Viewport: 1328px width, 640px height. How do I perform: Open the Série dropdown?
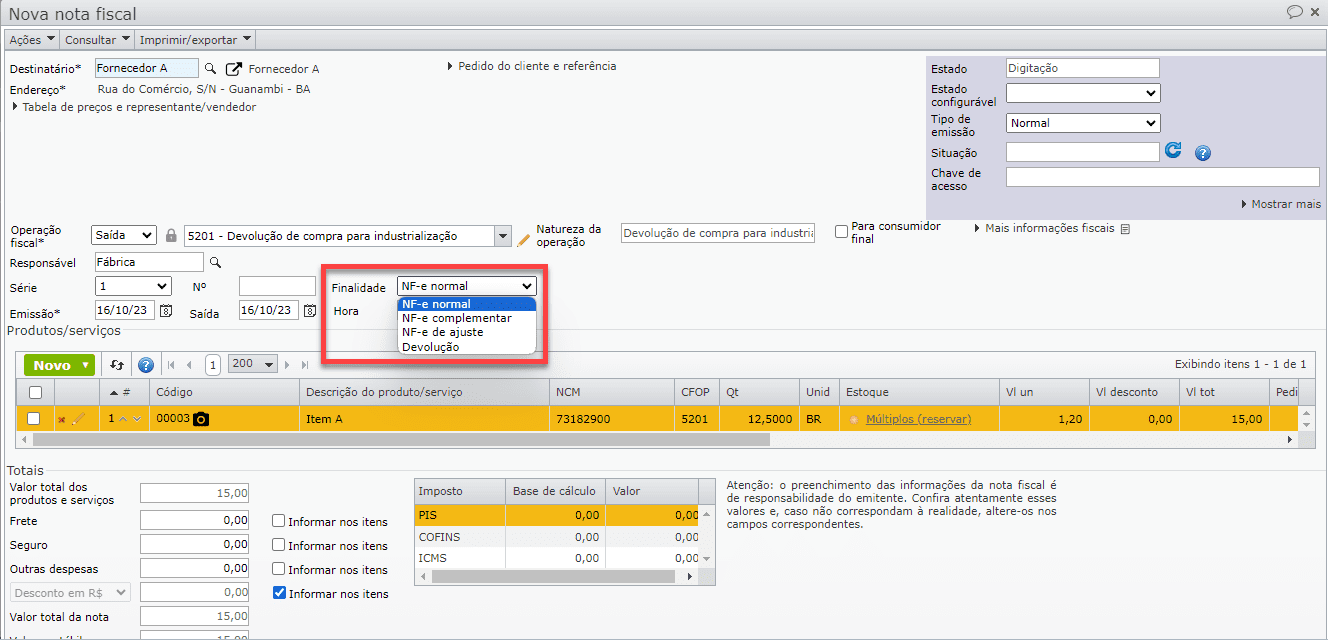coord(133,286)
